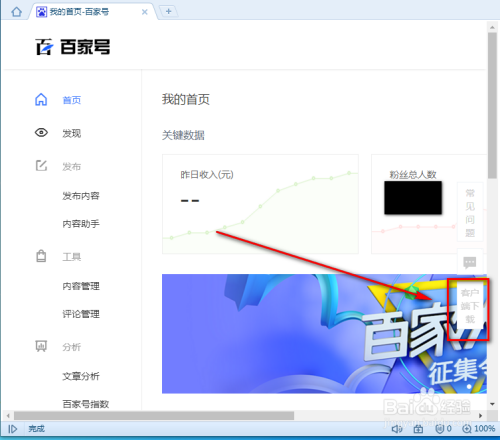Click the chat bubble feedback icon
Screen dimensions: 500x440
pyautogui.click(x=470, y=262)
